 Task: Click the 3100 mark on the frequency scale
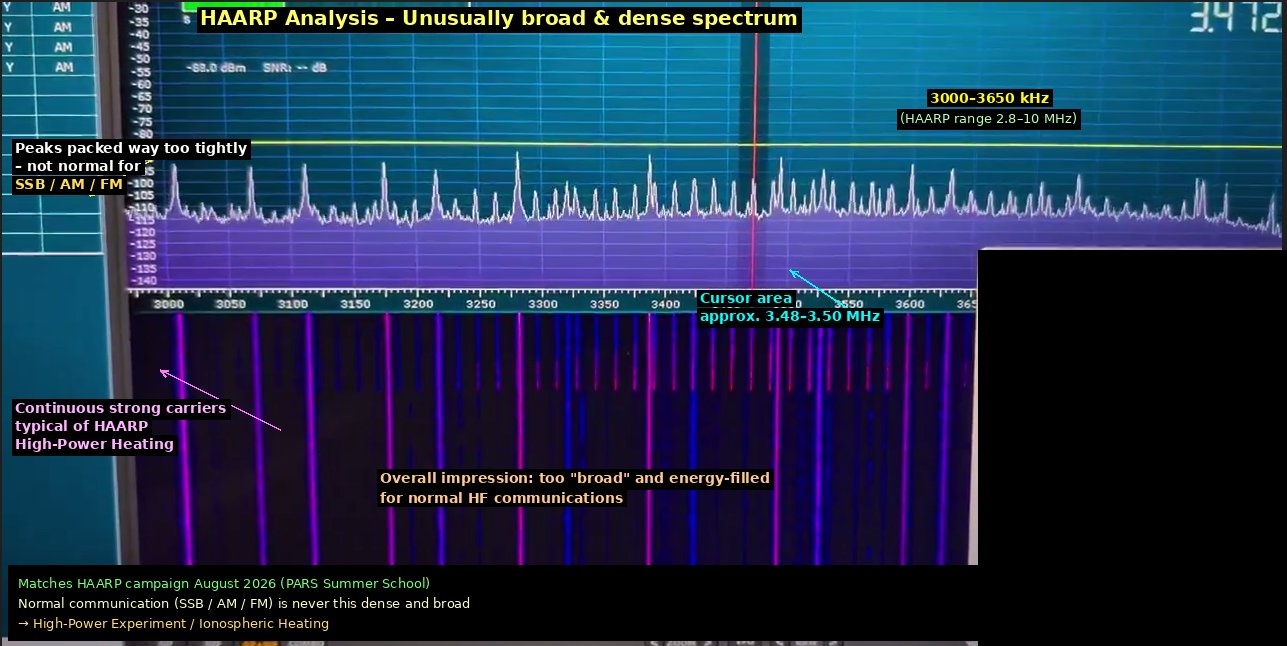[293, 304]
